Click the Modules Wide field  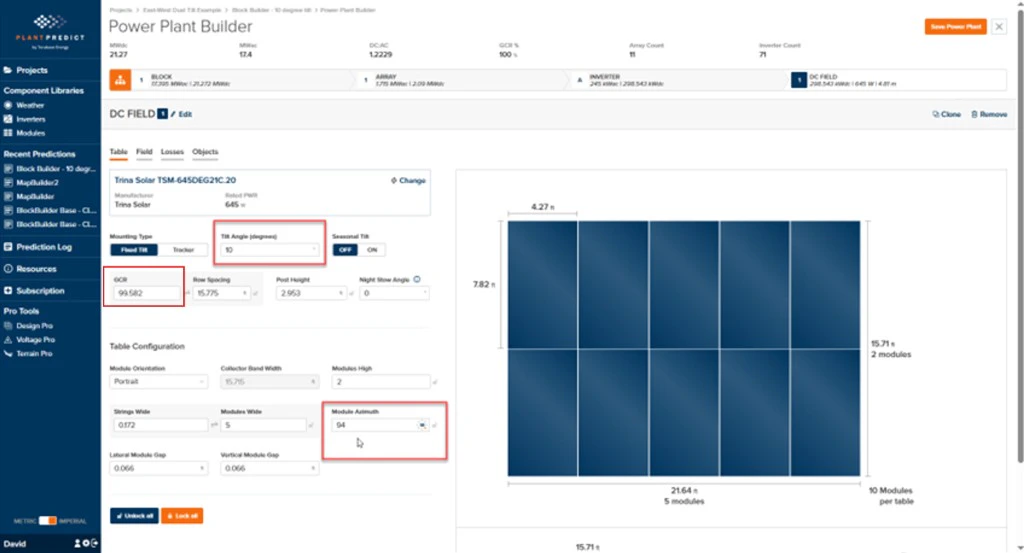click(x=264, y=425)
